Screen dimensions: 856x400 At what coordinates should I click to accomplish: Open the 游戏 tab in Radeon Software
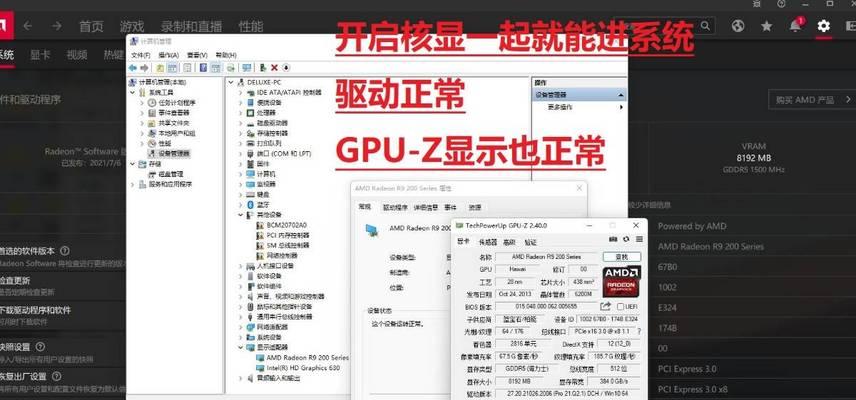tap(132, 26)
